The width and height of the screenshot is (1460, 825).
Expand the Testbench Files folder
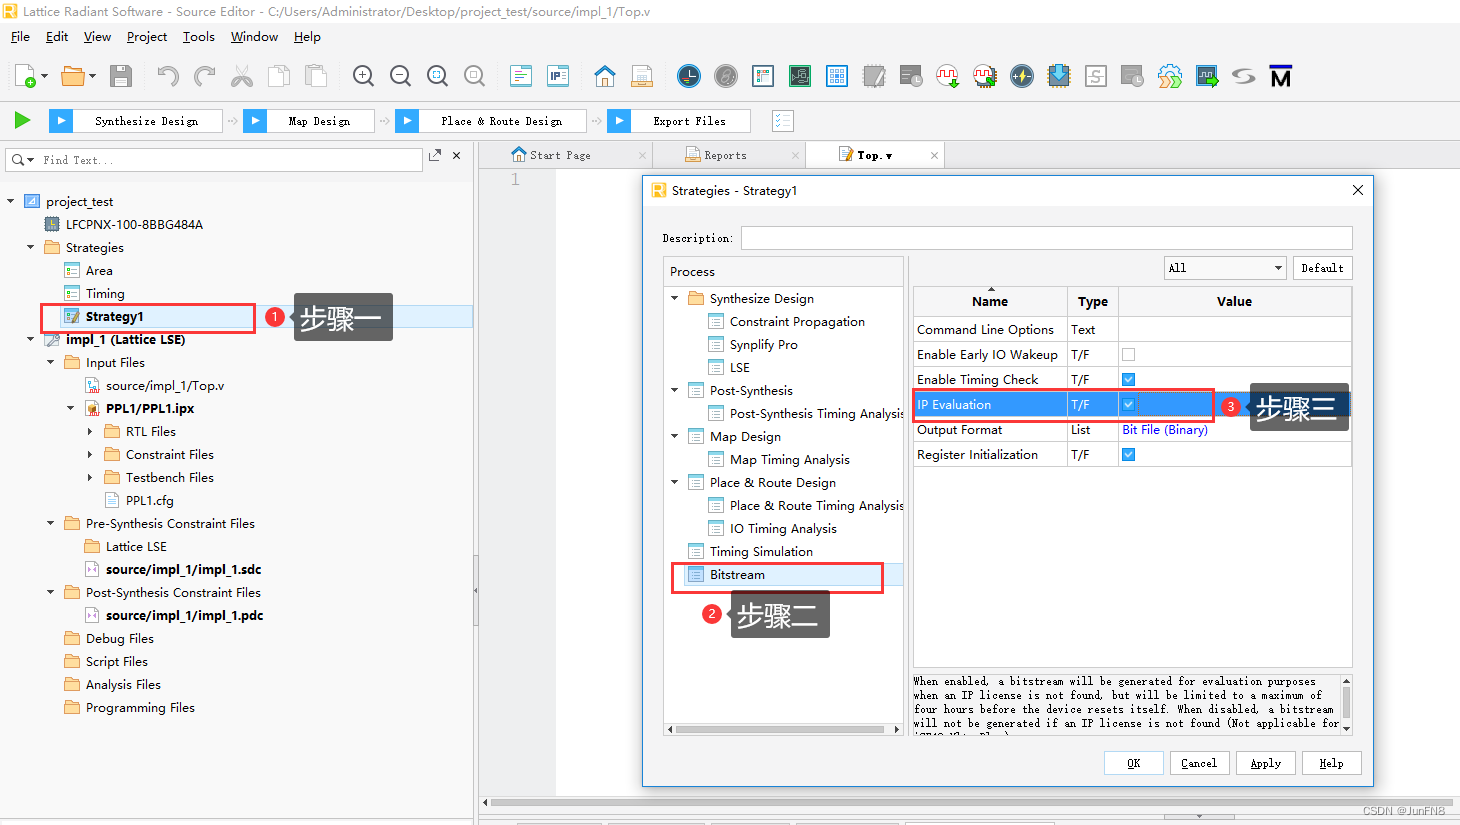[91, 477]
